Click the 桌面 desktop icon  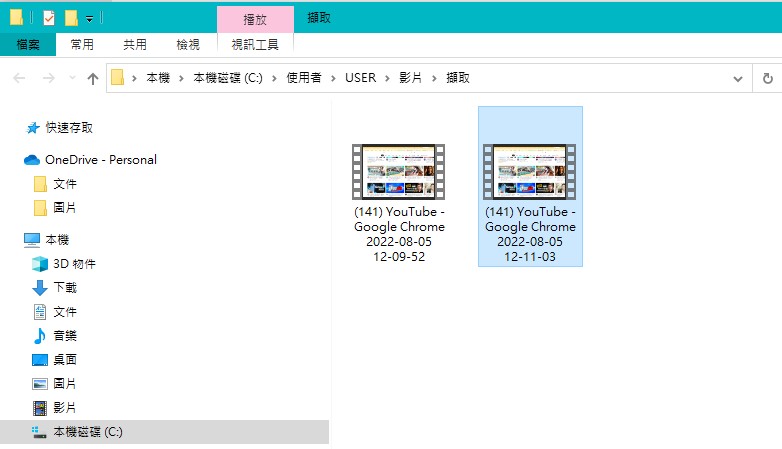tap(40, 360)
